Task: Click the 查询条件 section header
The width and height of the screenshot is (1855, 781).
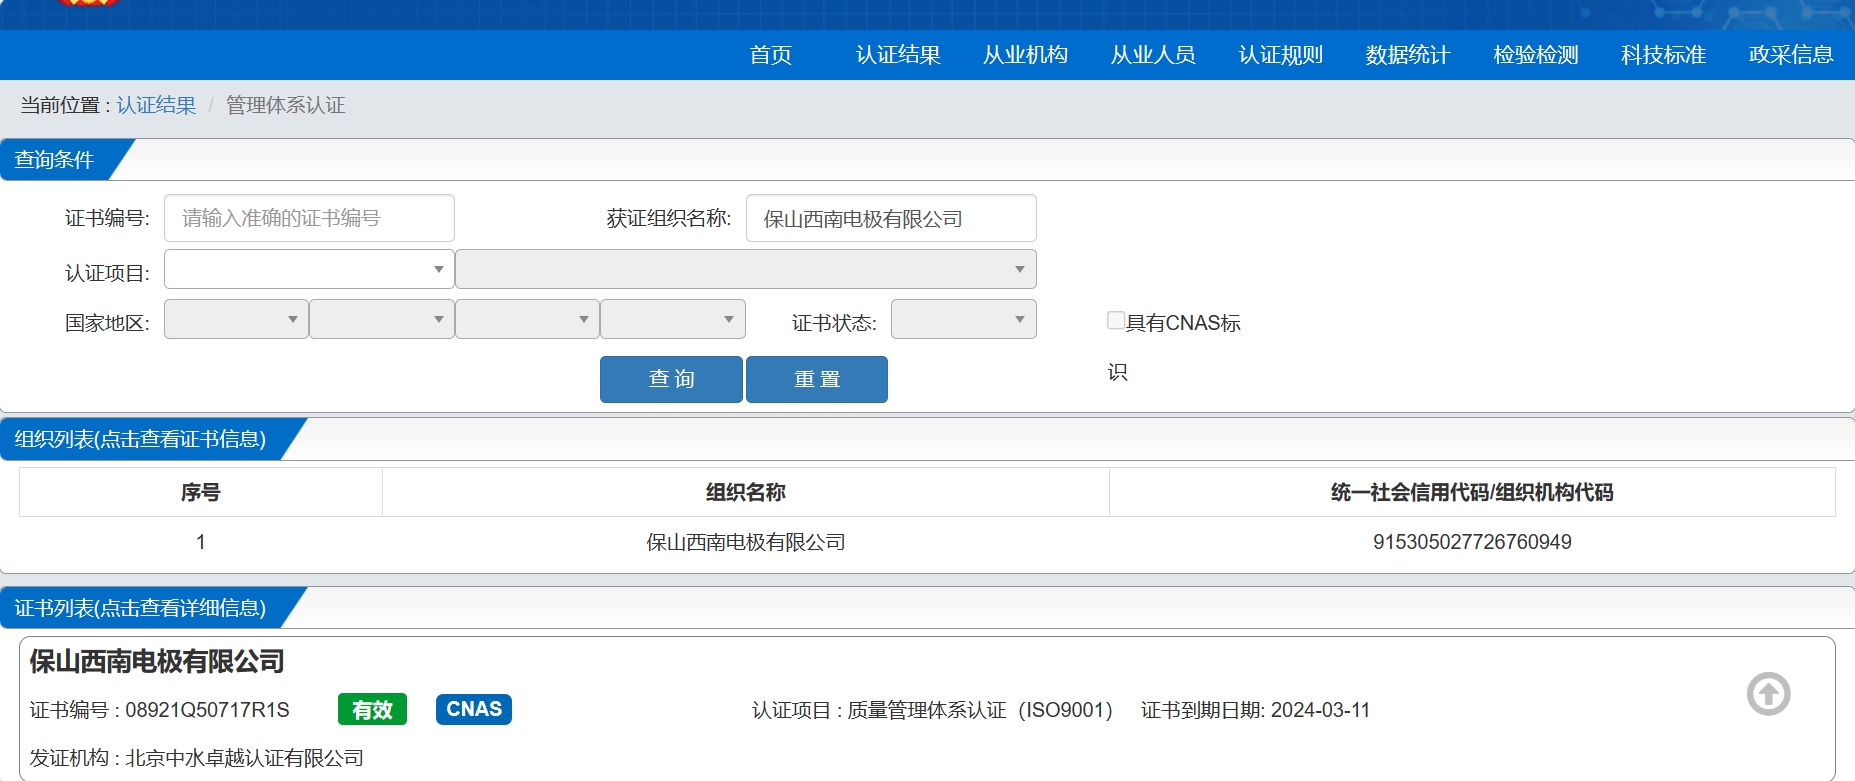Action: pos(54,160)
